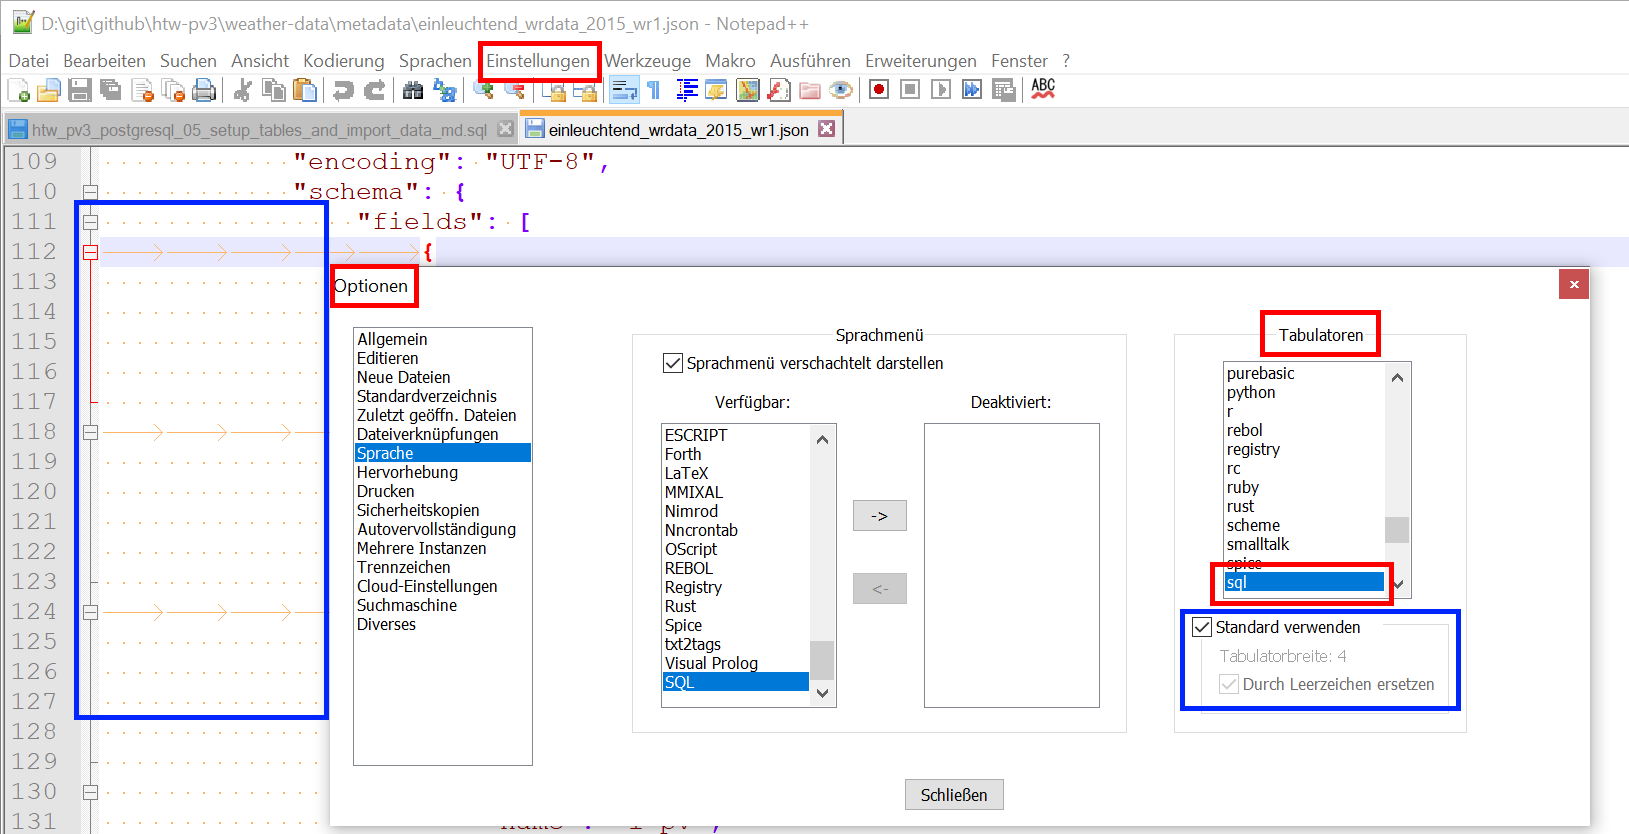This screenshot has height=834, width=1629.
Task: Click the New file toolbar icon
Action: click(18, 91)
